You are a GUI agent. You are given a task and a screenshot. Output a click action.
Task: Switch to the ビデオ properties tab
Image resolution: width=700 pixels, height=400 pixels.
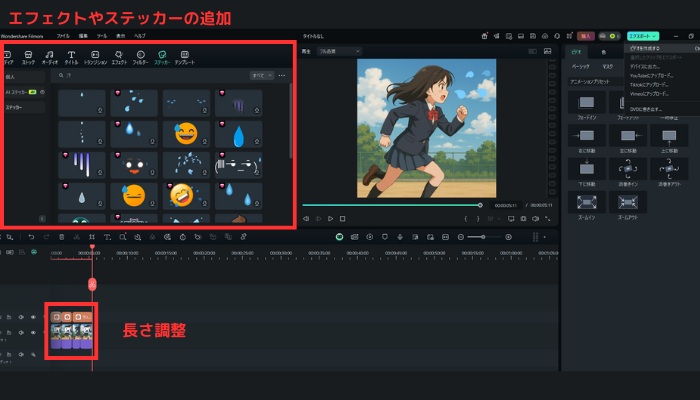[x=576, y=52]
